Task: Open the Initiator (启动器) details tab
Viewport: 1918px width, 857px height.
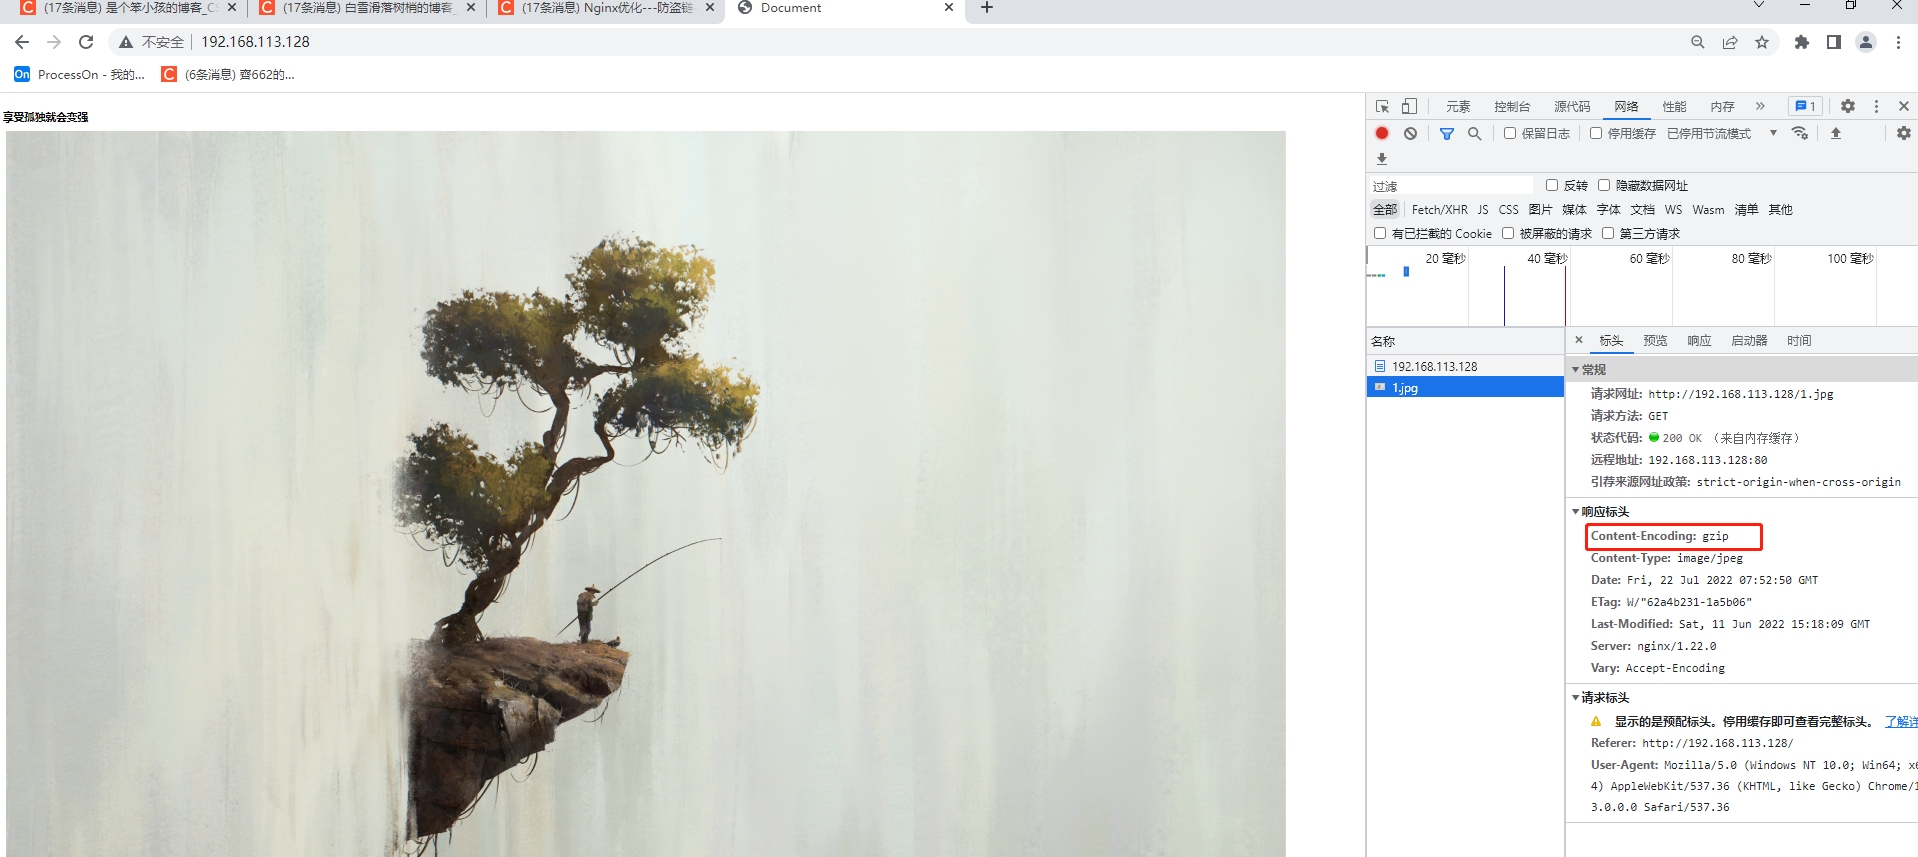Action: tap(1749, 341)
